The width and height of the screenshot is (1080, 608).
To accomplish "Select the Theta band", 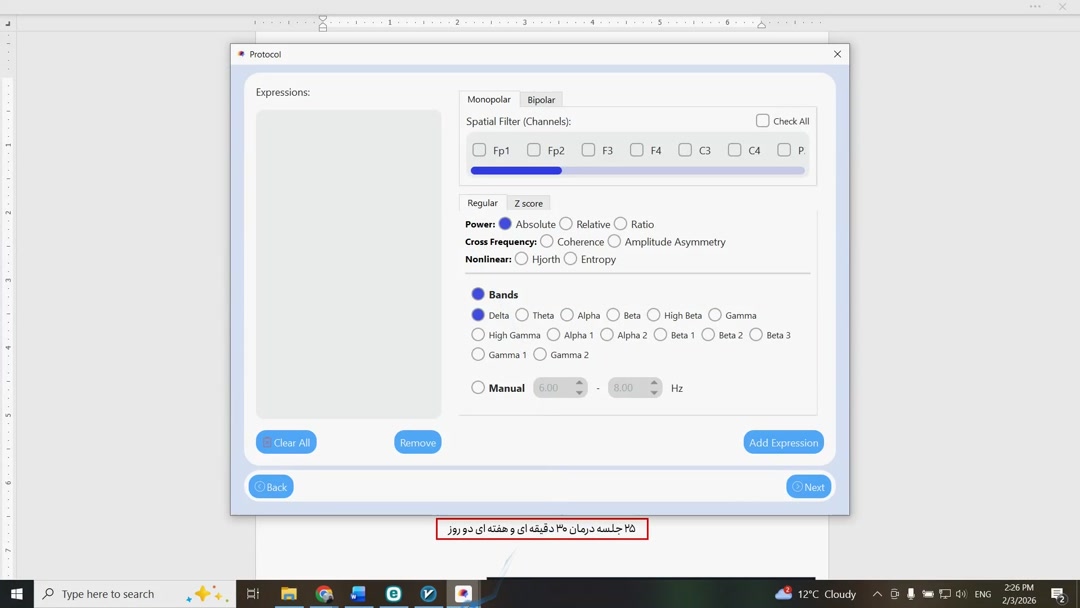I will [x=522, y=315].
